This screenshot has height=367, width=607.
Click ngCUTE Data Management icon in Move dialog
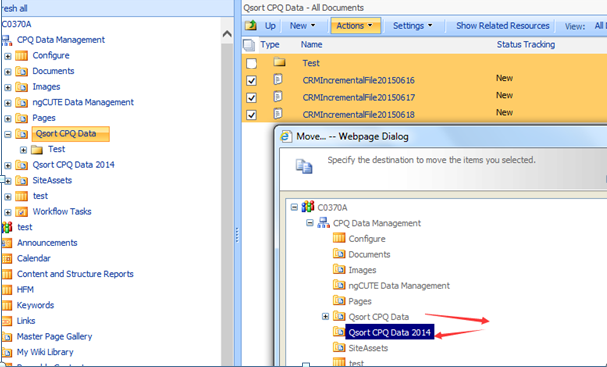point(339,285)
